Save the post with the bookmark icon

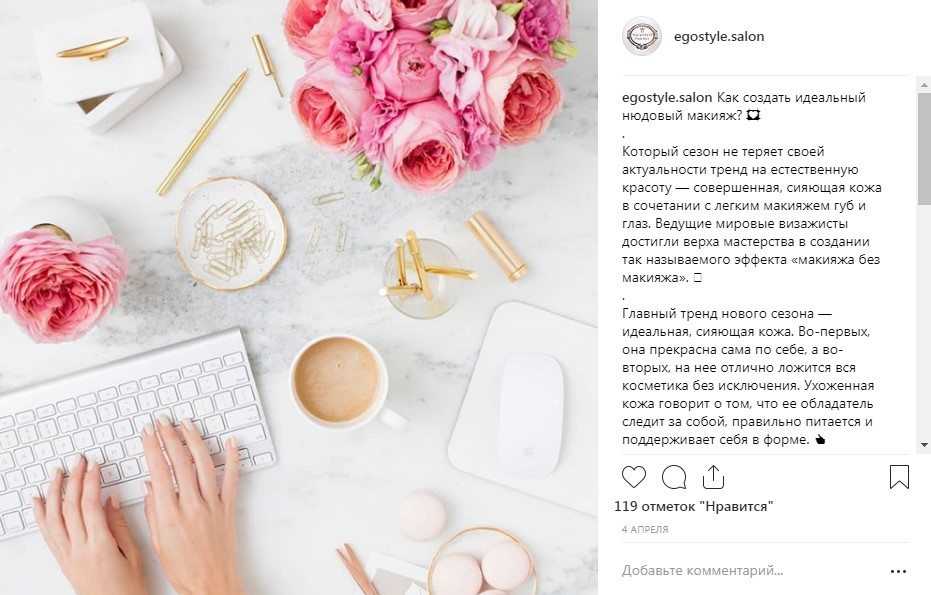(x=899, y=477)
